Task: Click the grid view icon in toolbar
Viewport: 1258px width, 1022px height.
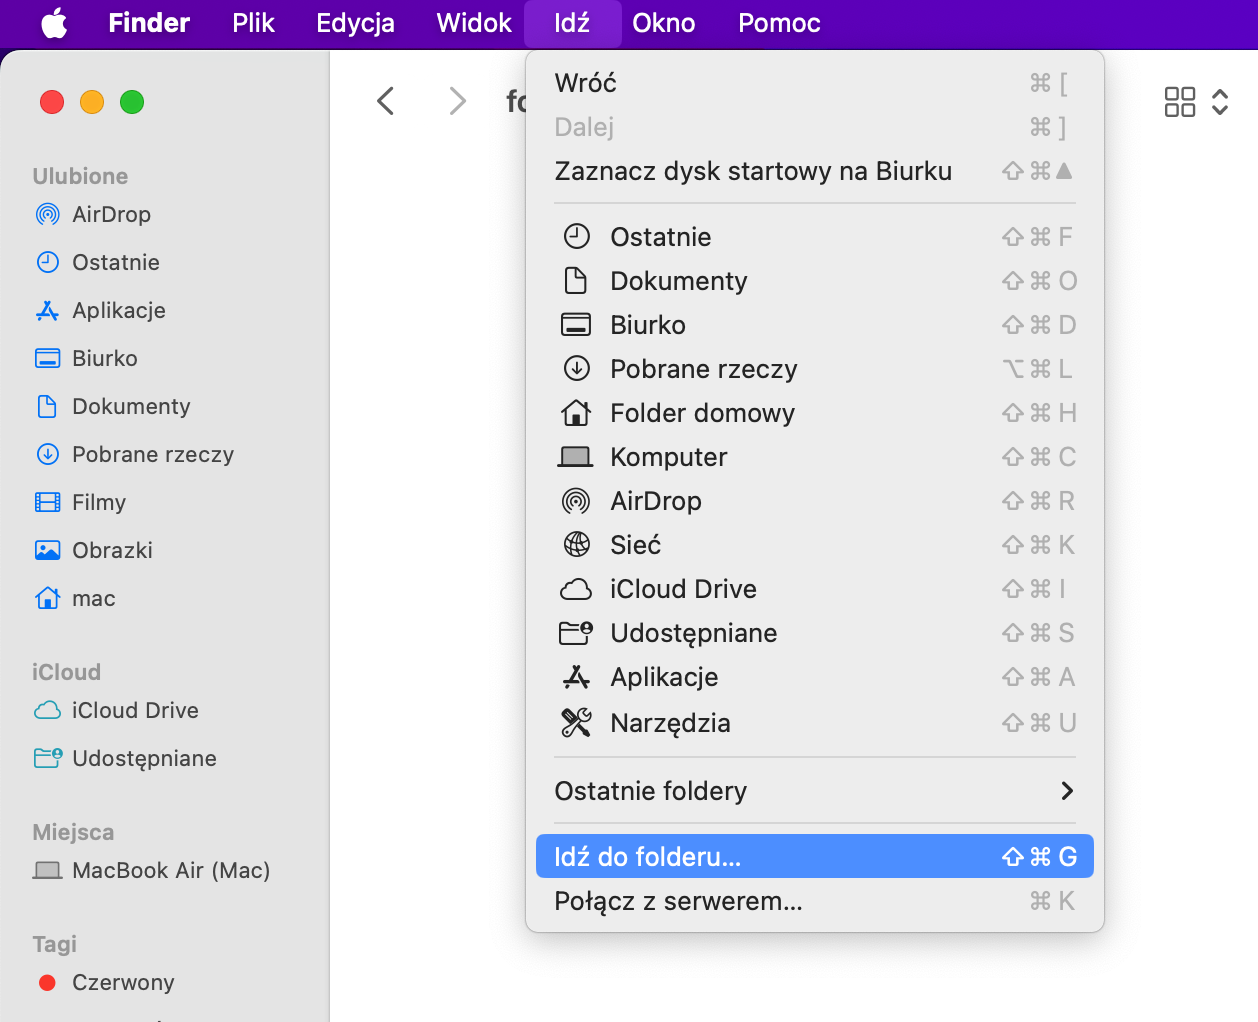Action: pos(1180,102)
